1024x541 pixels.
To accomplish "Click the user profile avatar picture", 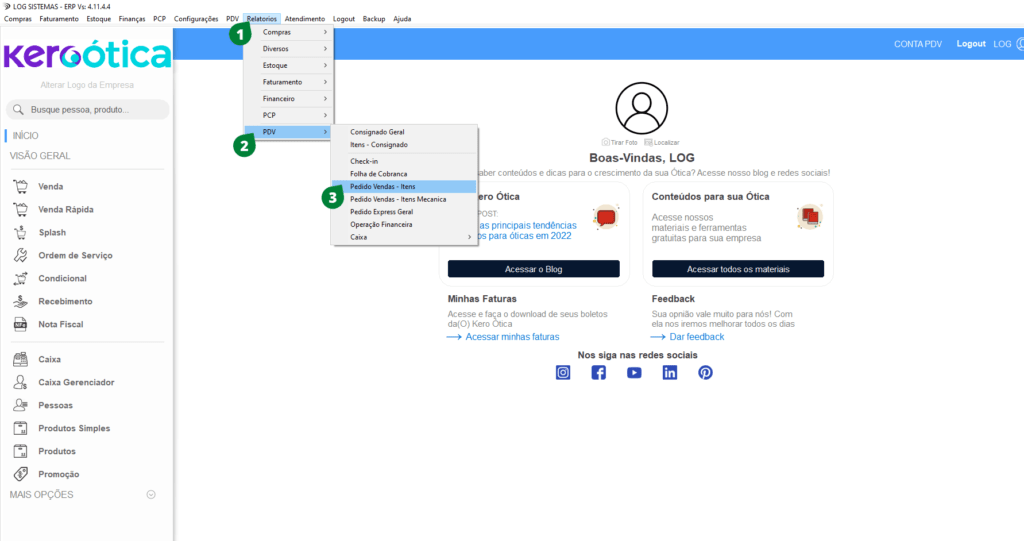I will pyautogui.click(x=641, y=108).
